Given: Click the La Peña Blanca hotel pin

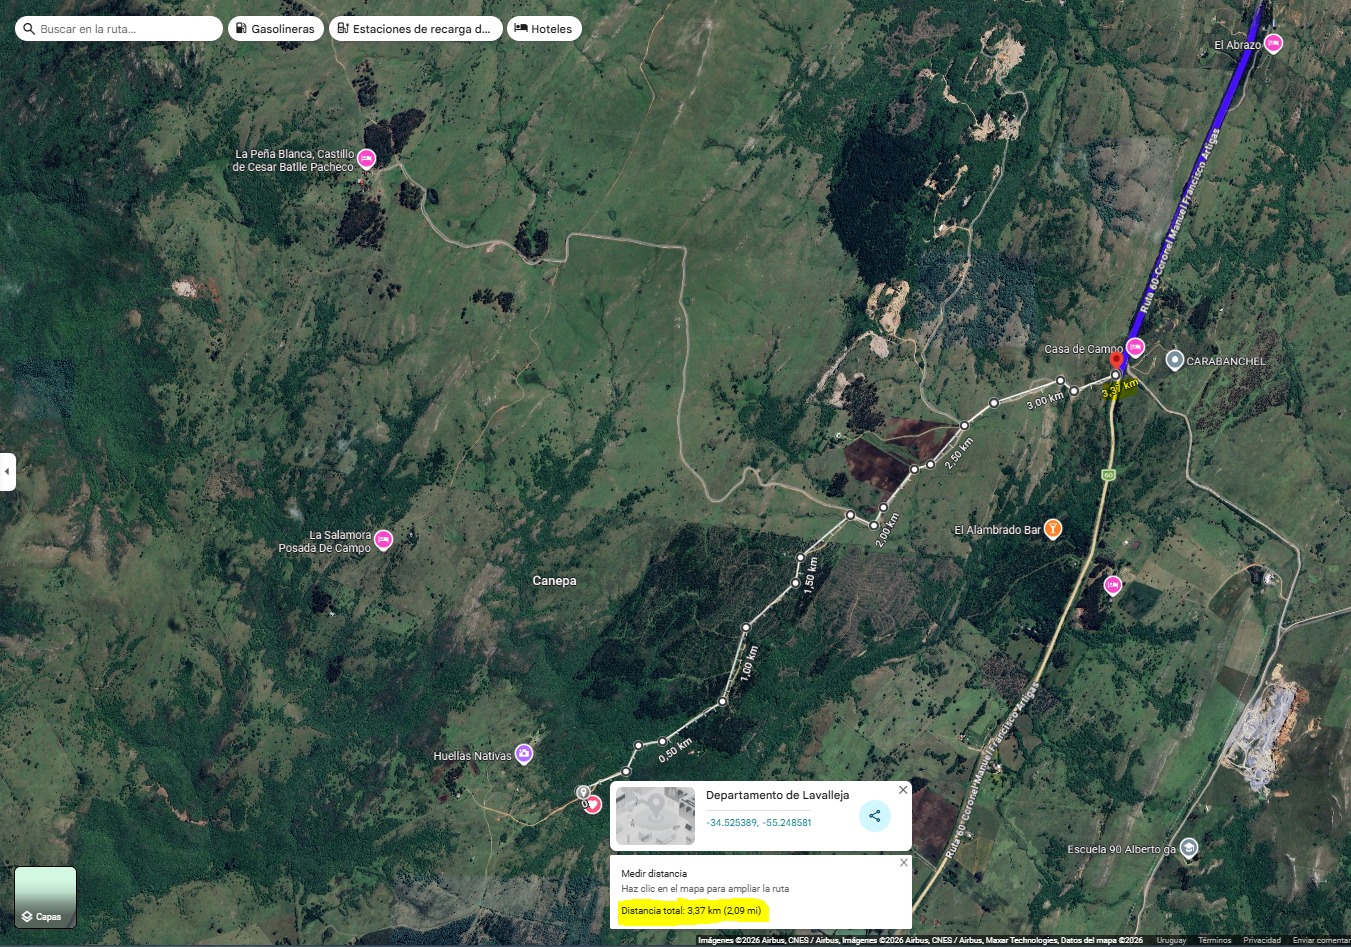Looking at the screenshot, I should coord(366,158).
